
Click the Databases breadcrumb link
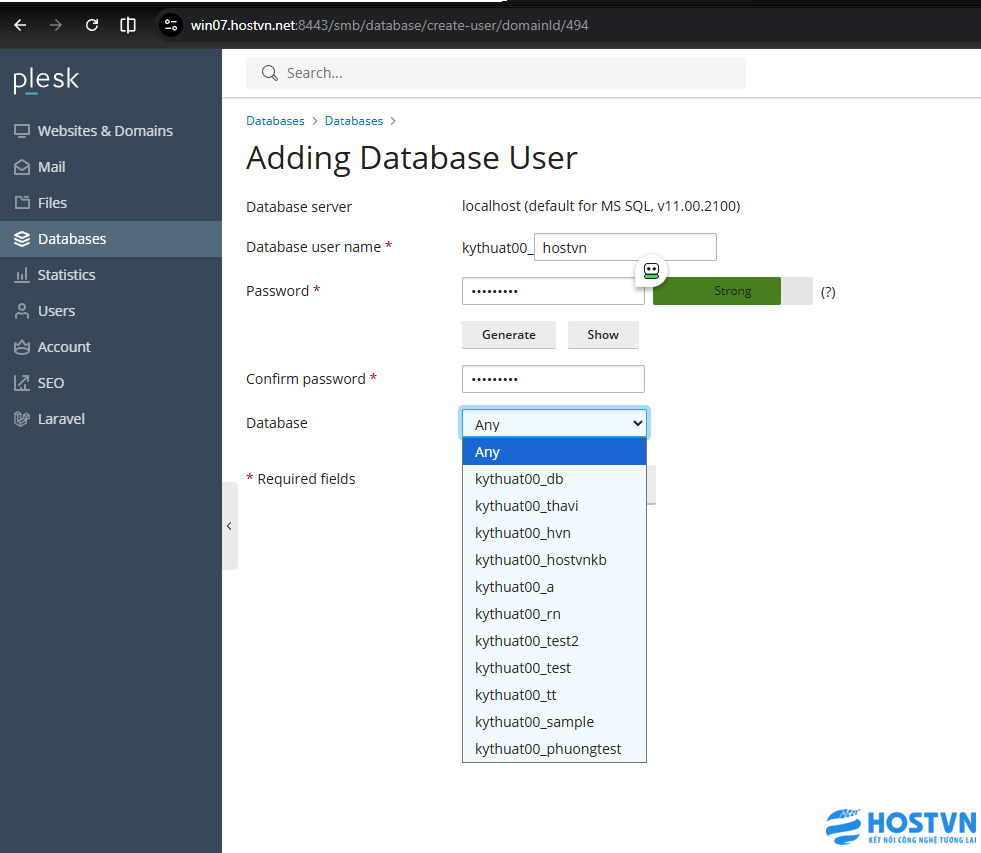tap(275, 121)
